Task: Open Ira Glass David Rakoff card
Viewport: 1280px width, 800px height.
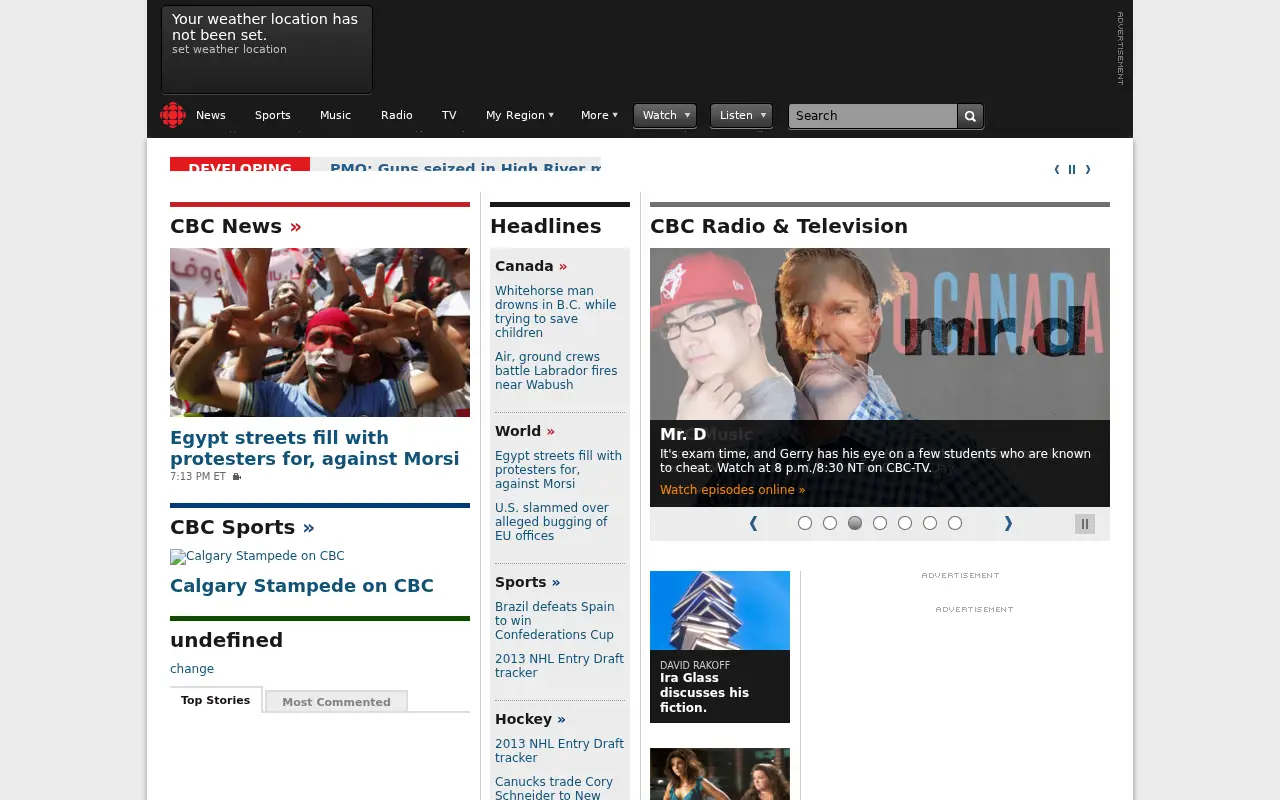Action: point(720,647)
